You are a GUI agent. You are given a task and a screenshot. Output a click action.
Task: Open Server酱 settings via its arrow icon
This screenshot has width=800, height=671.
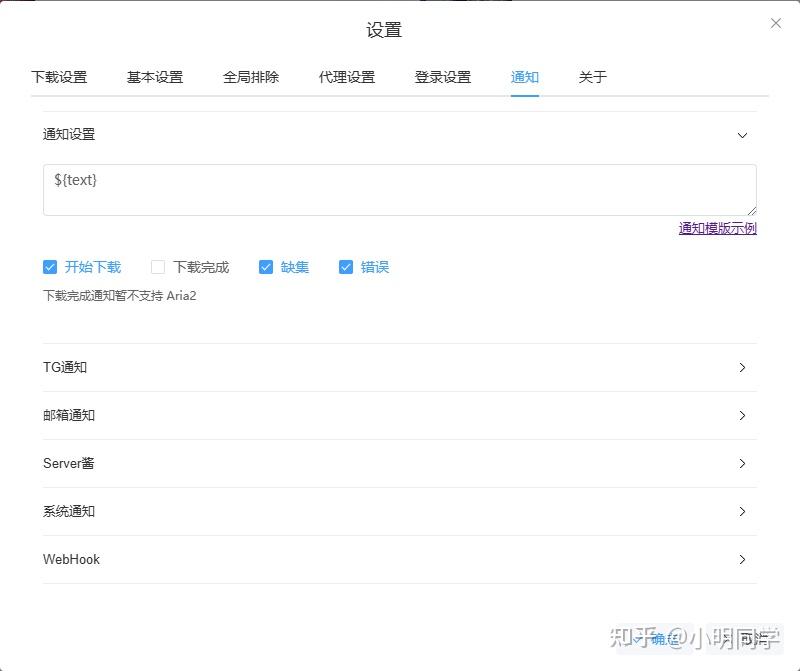pos(742,464)
